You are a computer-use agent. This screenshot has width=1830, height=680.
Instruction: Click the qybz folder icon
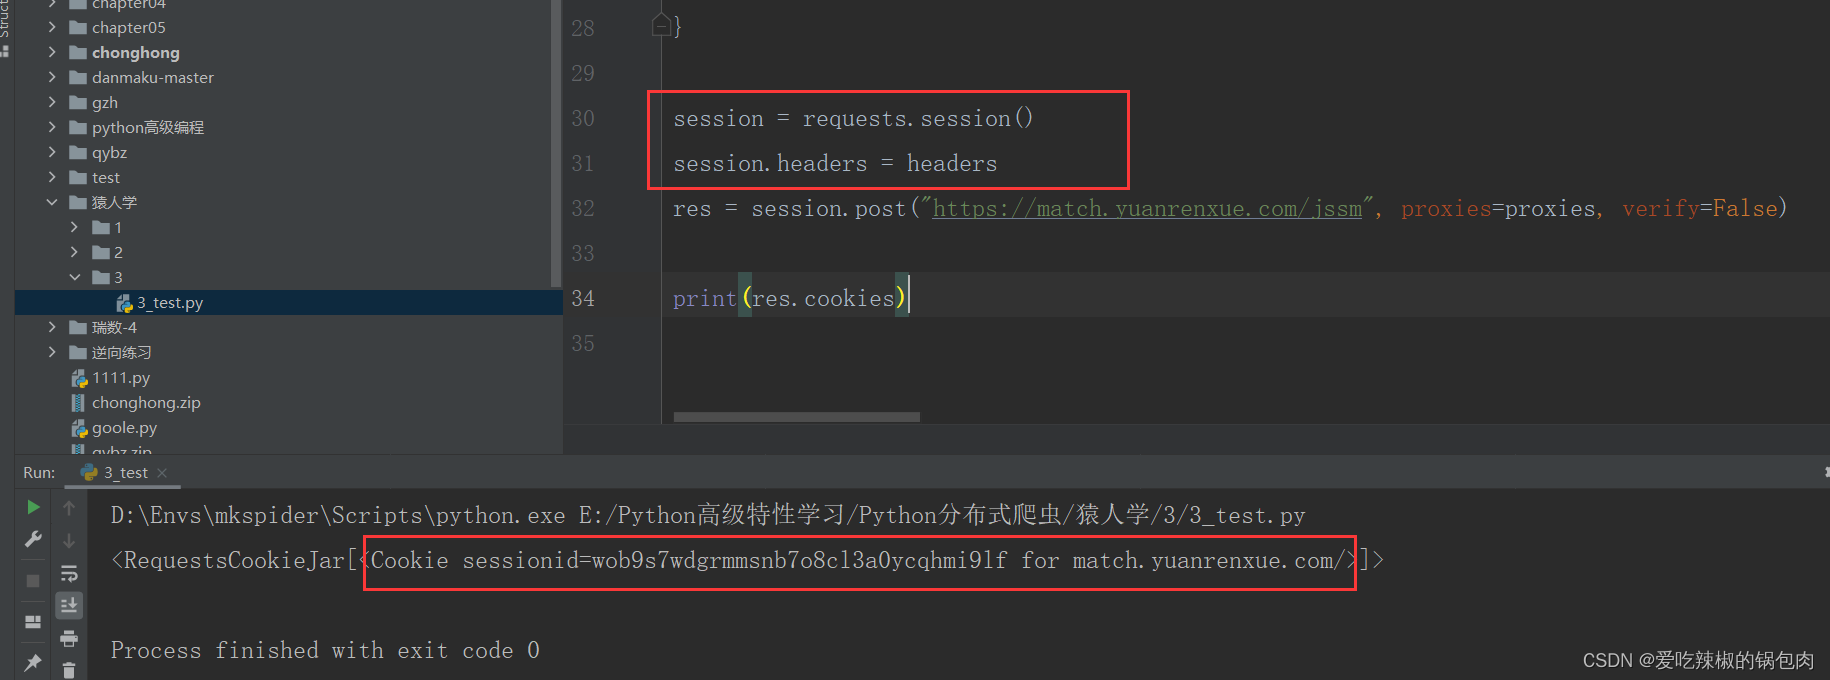pyautogui.click(x=78, y=153)
